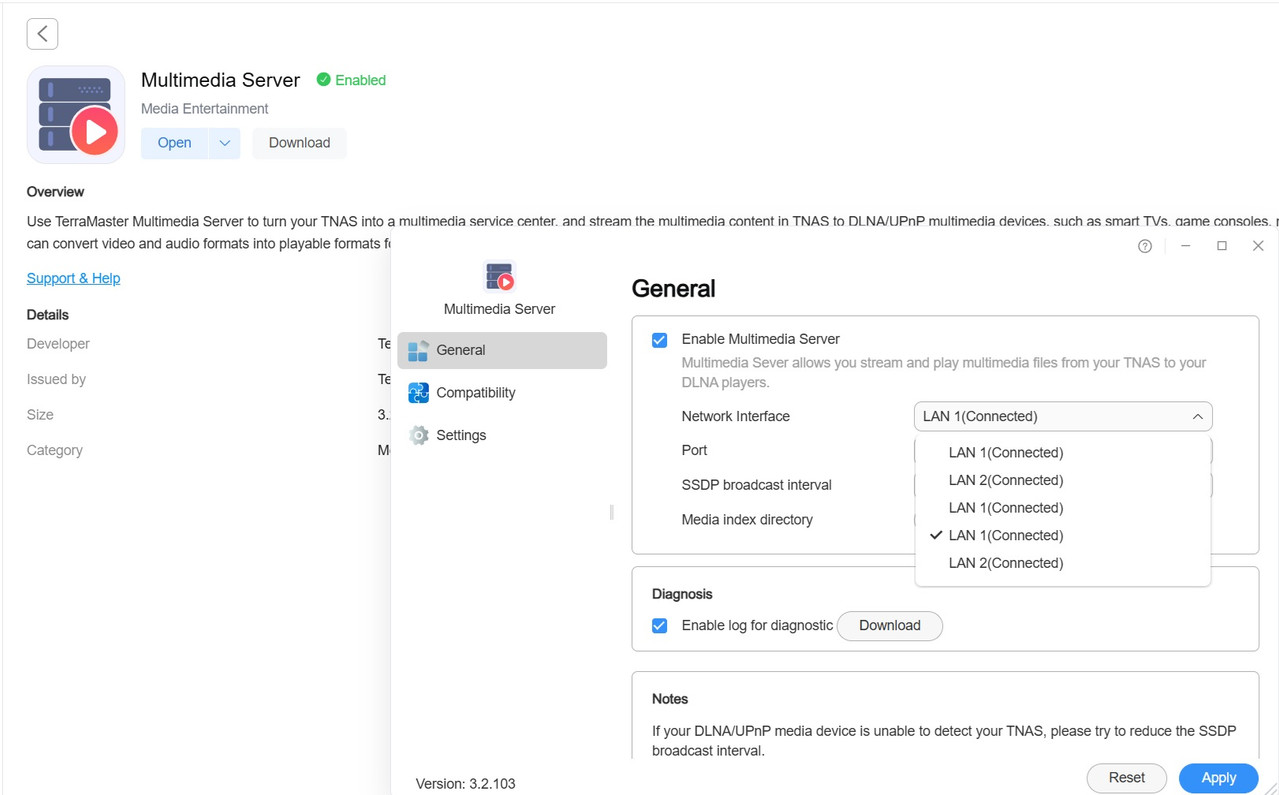Choose the first LAN 2(Connected) option
This screenshot has width=1279, height=795.
[x=1063, y=480]
